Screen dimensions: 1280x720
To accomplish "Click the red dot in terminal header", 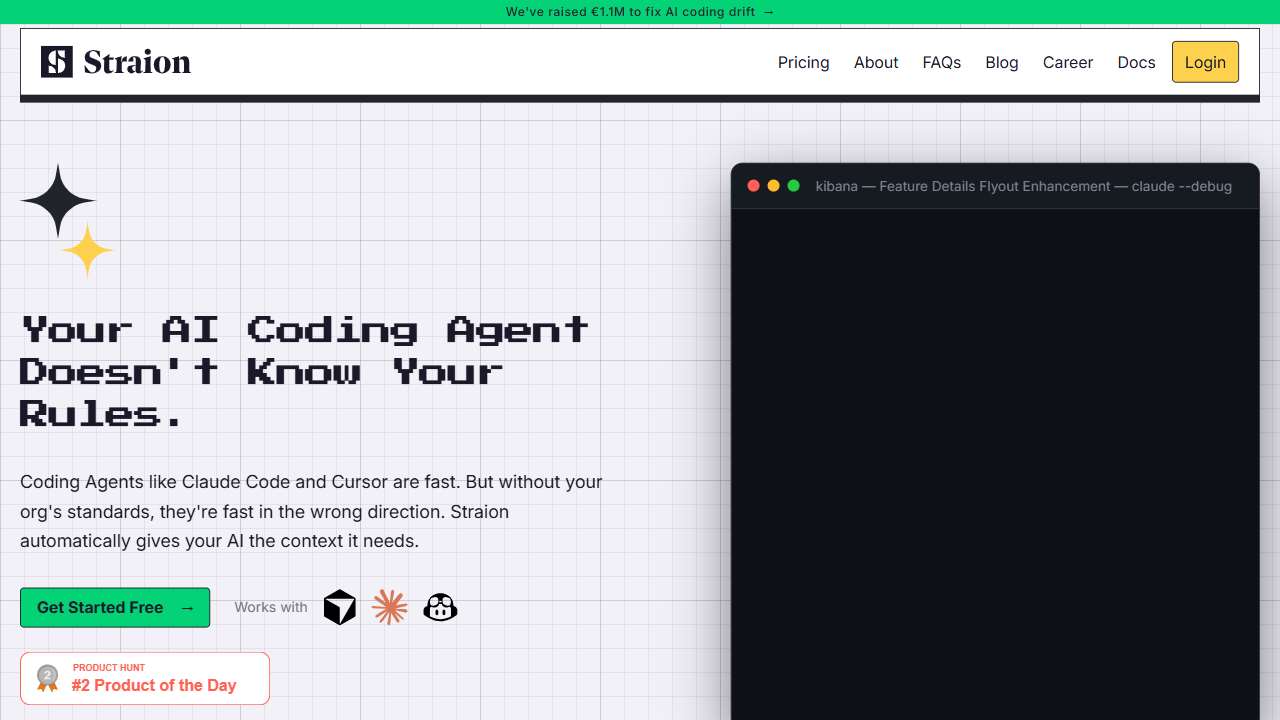I will point(754,186).
